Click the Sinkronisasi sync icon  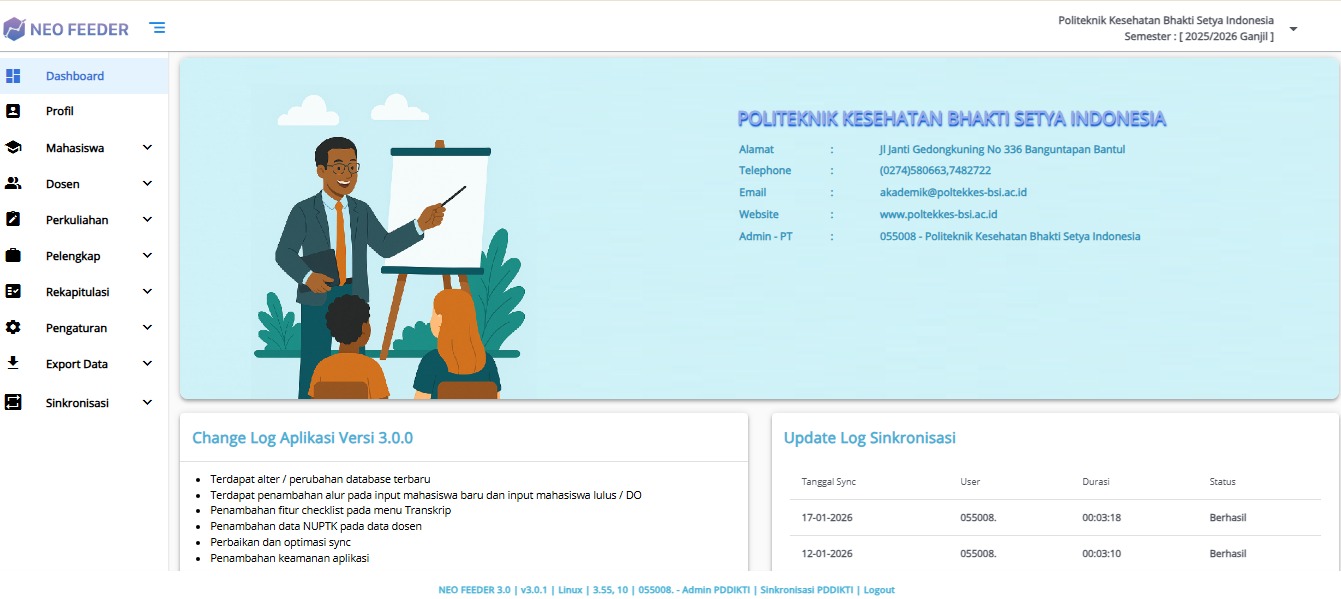coord(13,403)
